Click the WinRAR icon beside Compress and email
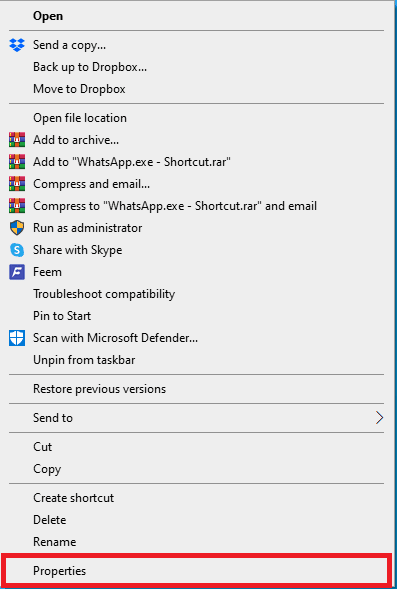The height and width of the screenshot is (589, 397). 17,184
